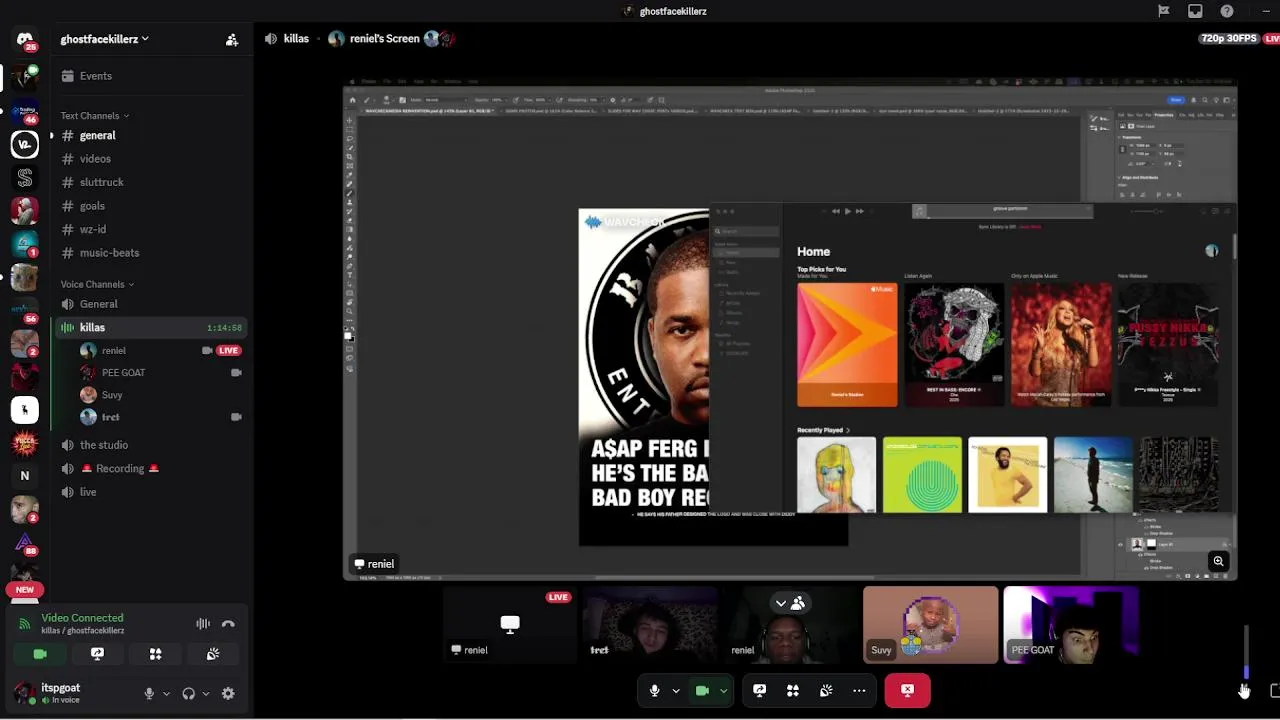Open the Help icon in title bar
The image size is (1280, 720).
(1227, 11)
